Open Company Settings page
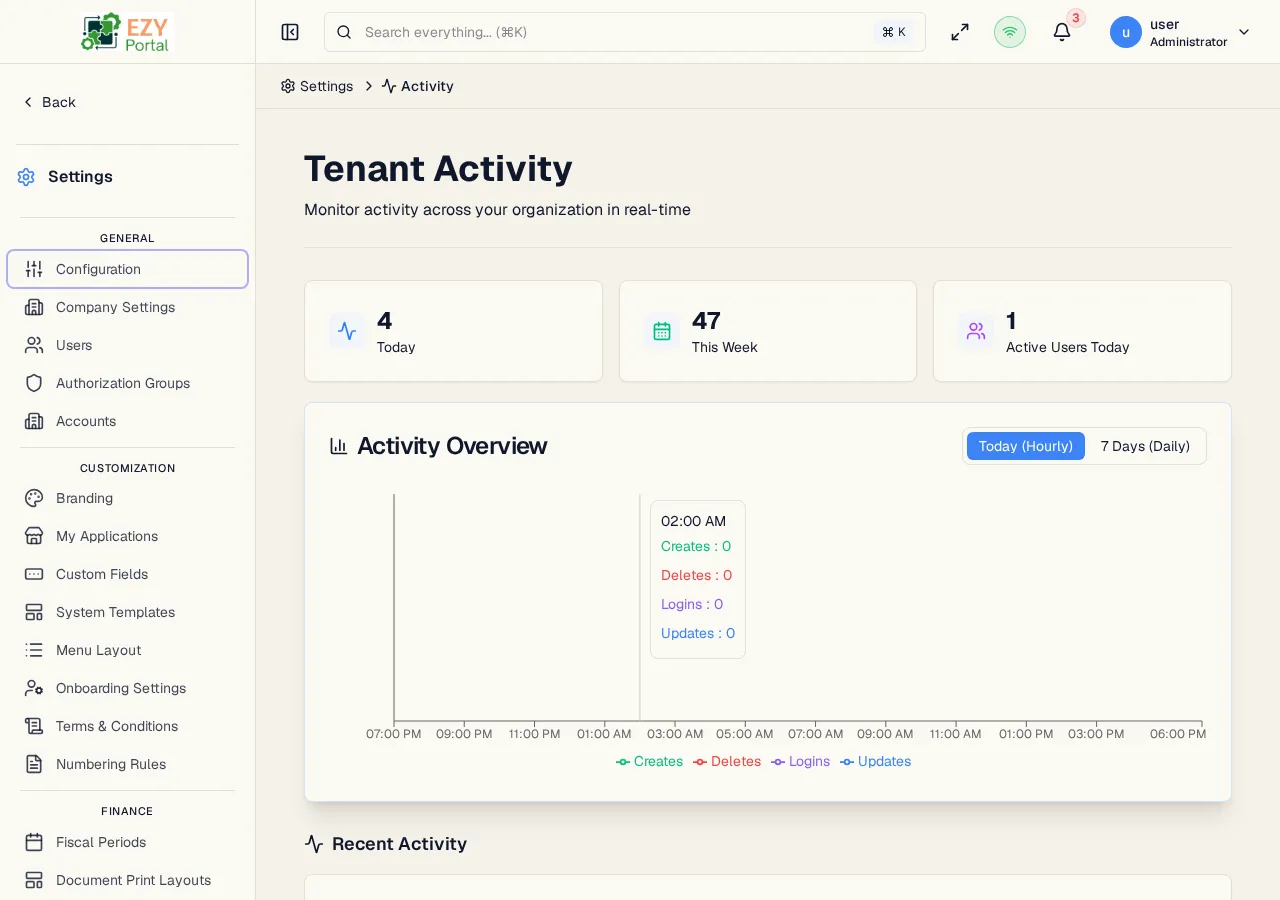The height and width of the screenshot is (900, 1280). 127,307
